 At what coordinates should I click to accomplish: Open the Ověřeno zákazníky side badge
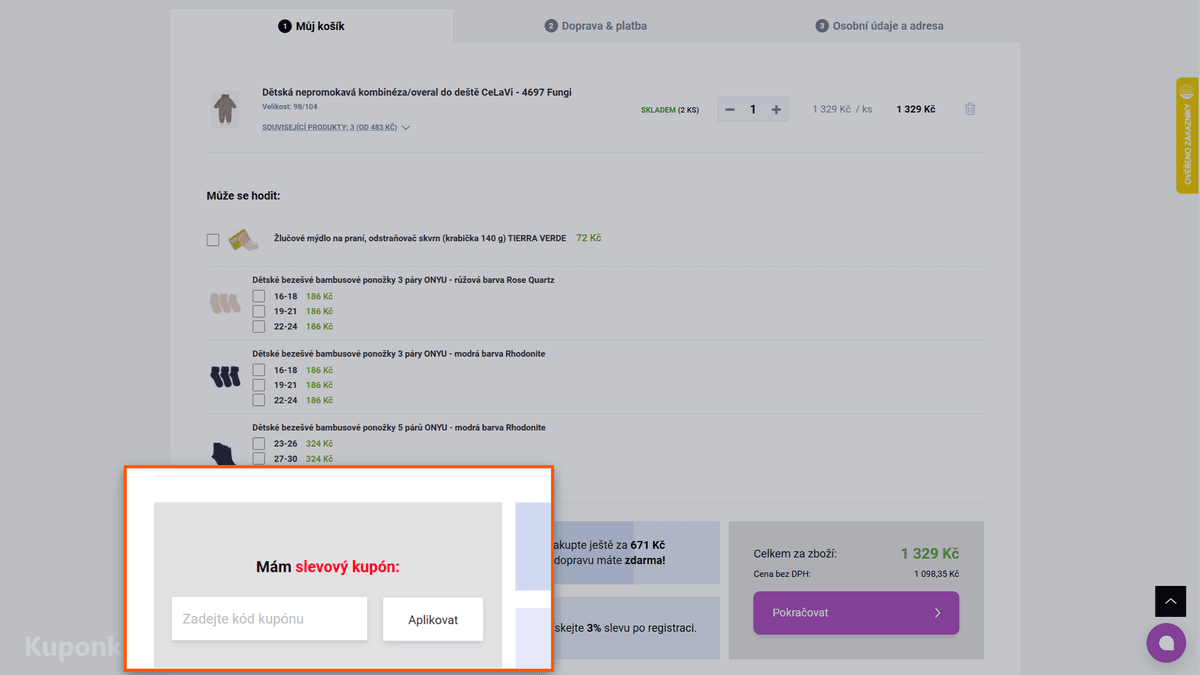(1188, 135)
